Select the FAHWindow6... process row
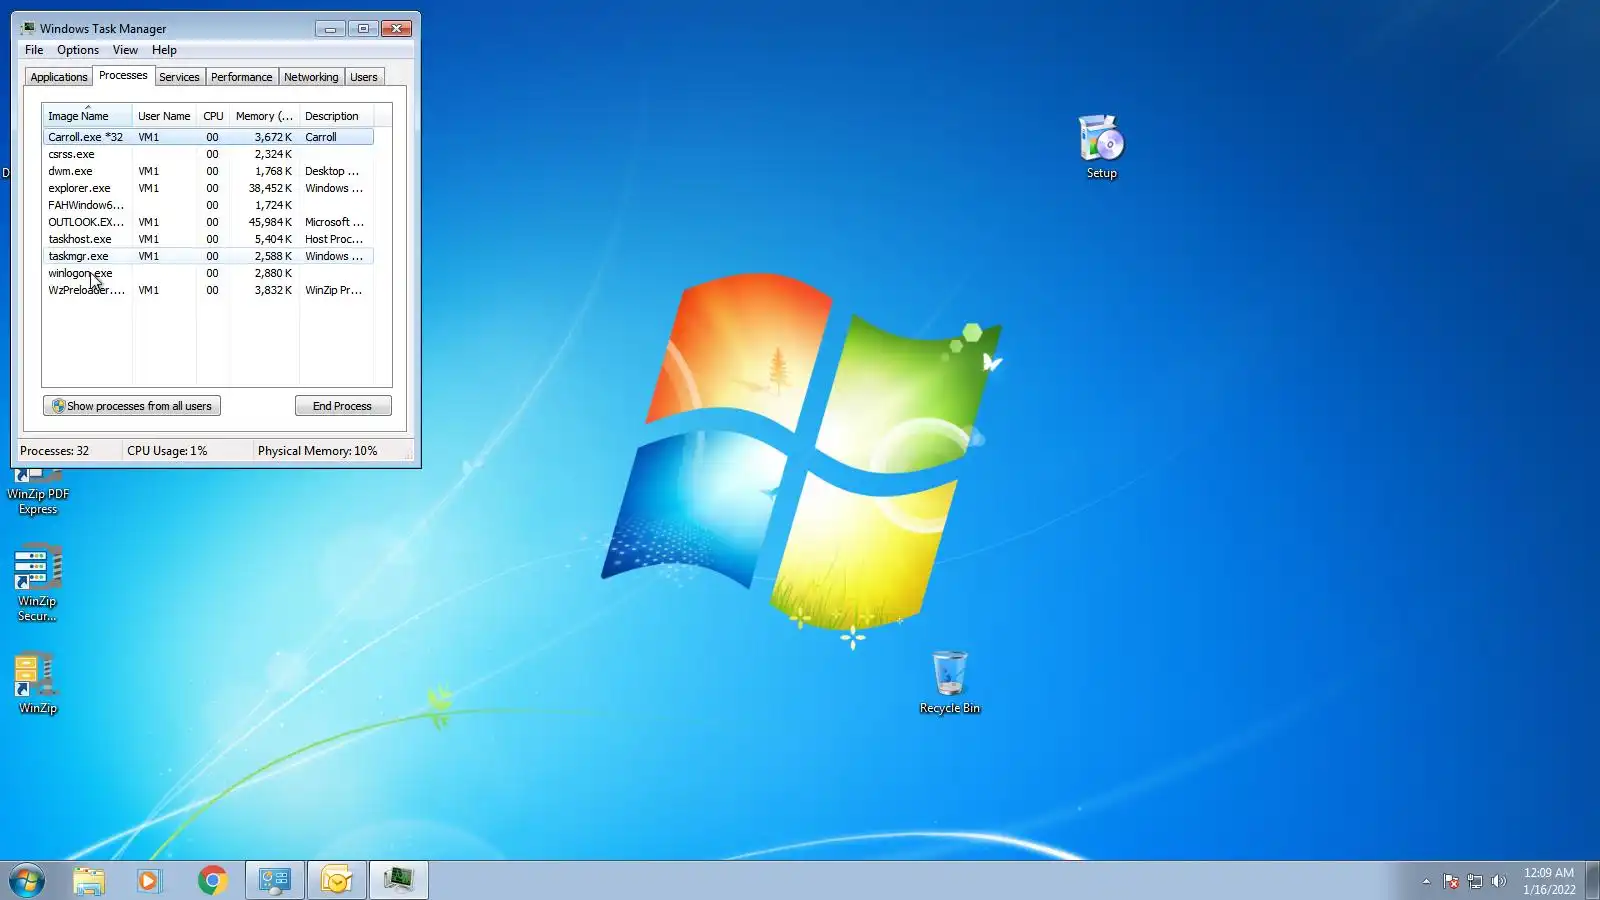Screen dimensions: 1600x900 208,205
